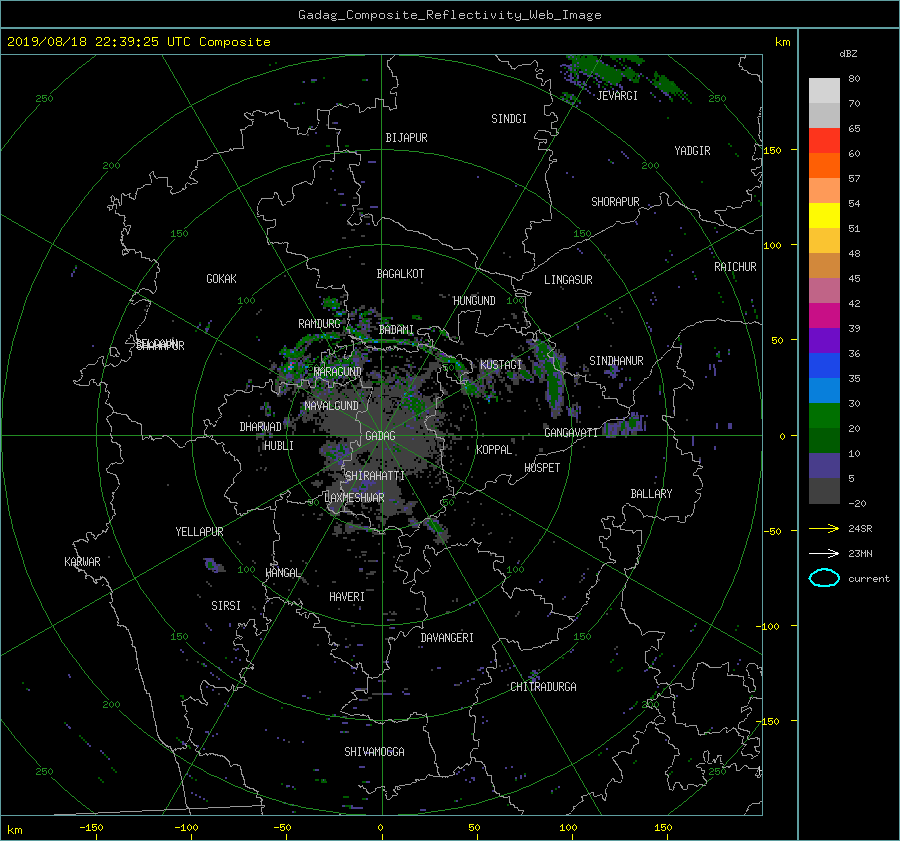
Task: Click the purple 39 dBZ color swatch
Action: tap(824, 340)
